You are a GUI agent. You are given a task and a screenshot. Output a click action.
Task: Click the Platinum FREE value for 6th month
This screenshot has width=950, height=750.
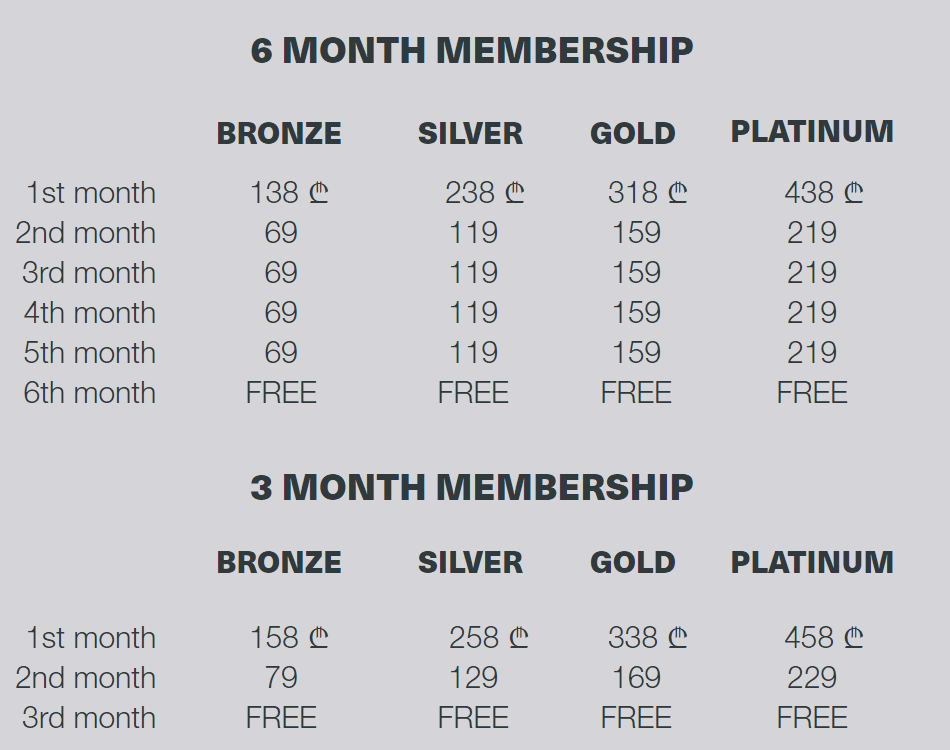(x=812, y=393)
